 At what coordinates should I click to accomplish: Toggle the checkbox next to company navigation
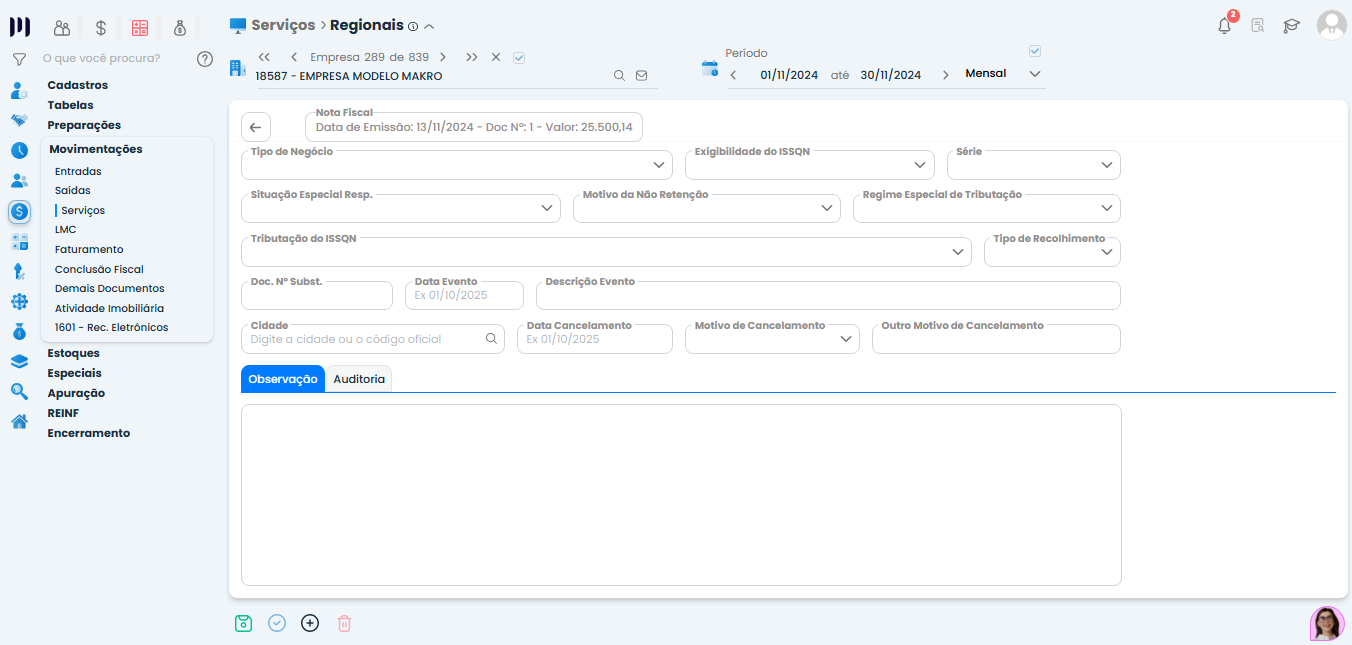point(519,58)
